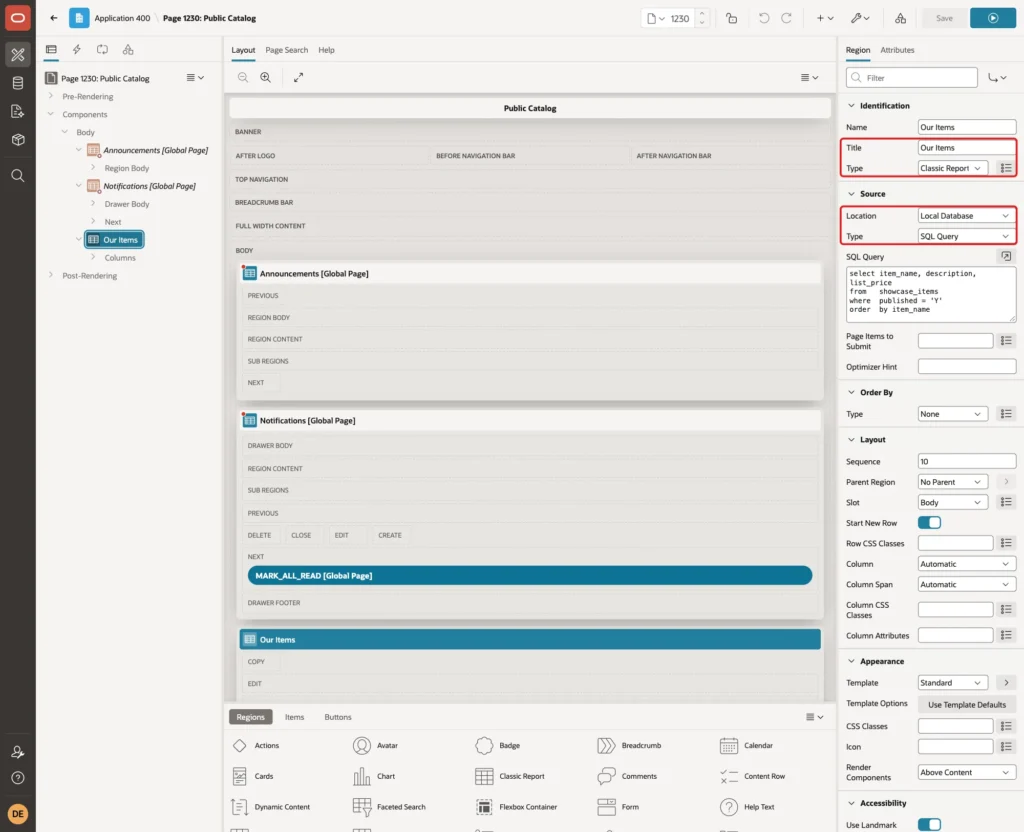Screen dimensions: 1024x832
Task: Click the page lock icon in toolbar
Action: coord(731,18)
